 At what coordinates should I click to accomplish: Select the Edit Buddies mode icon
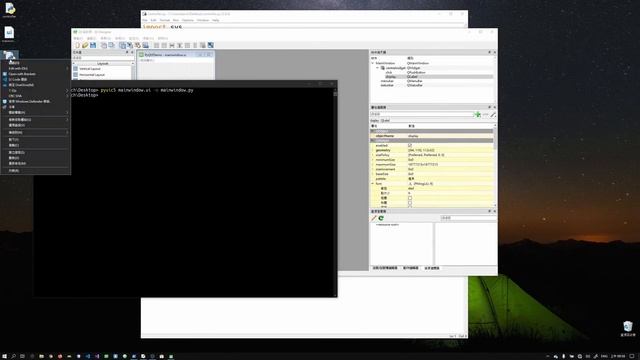138,45
